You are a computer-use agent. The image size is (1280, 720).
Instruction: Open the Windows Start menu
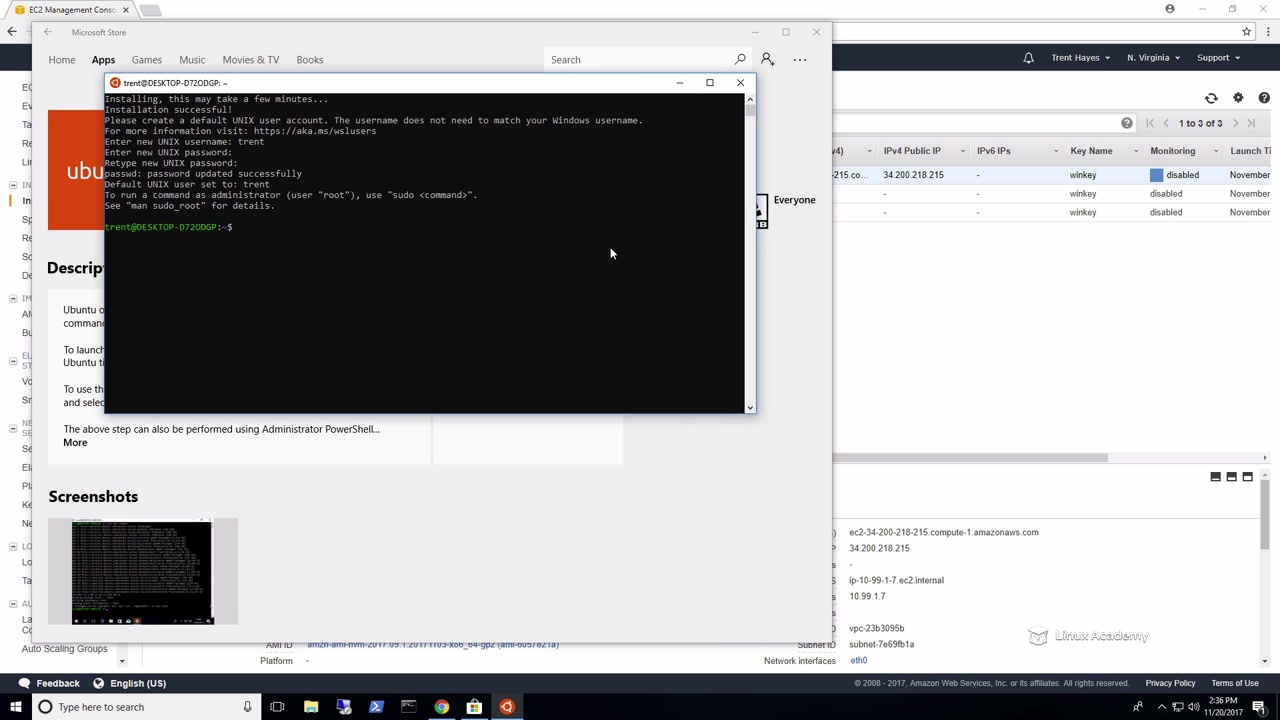(15, 707)
